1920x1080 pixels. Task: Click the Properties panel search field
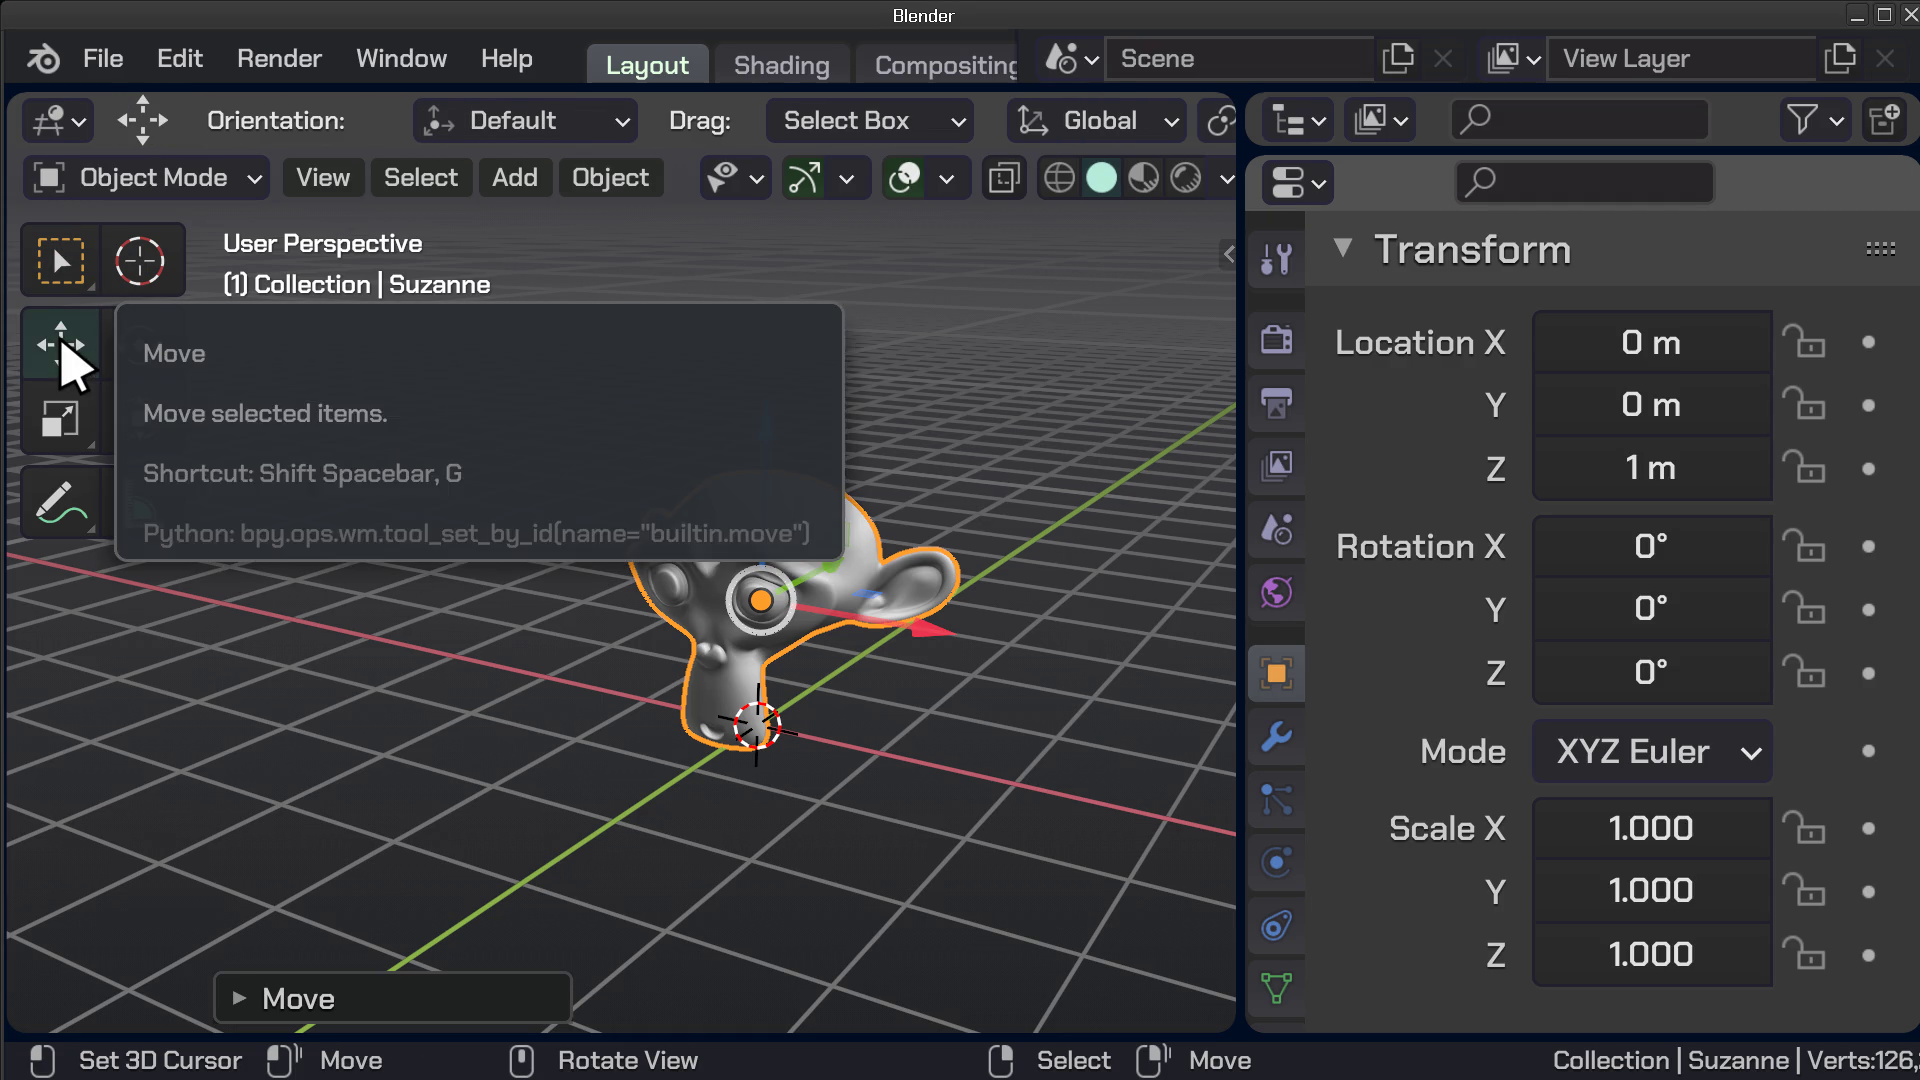(x=1586, y=182)
